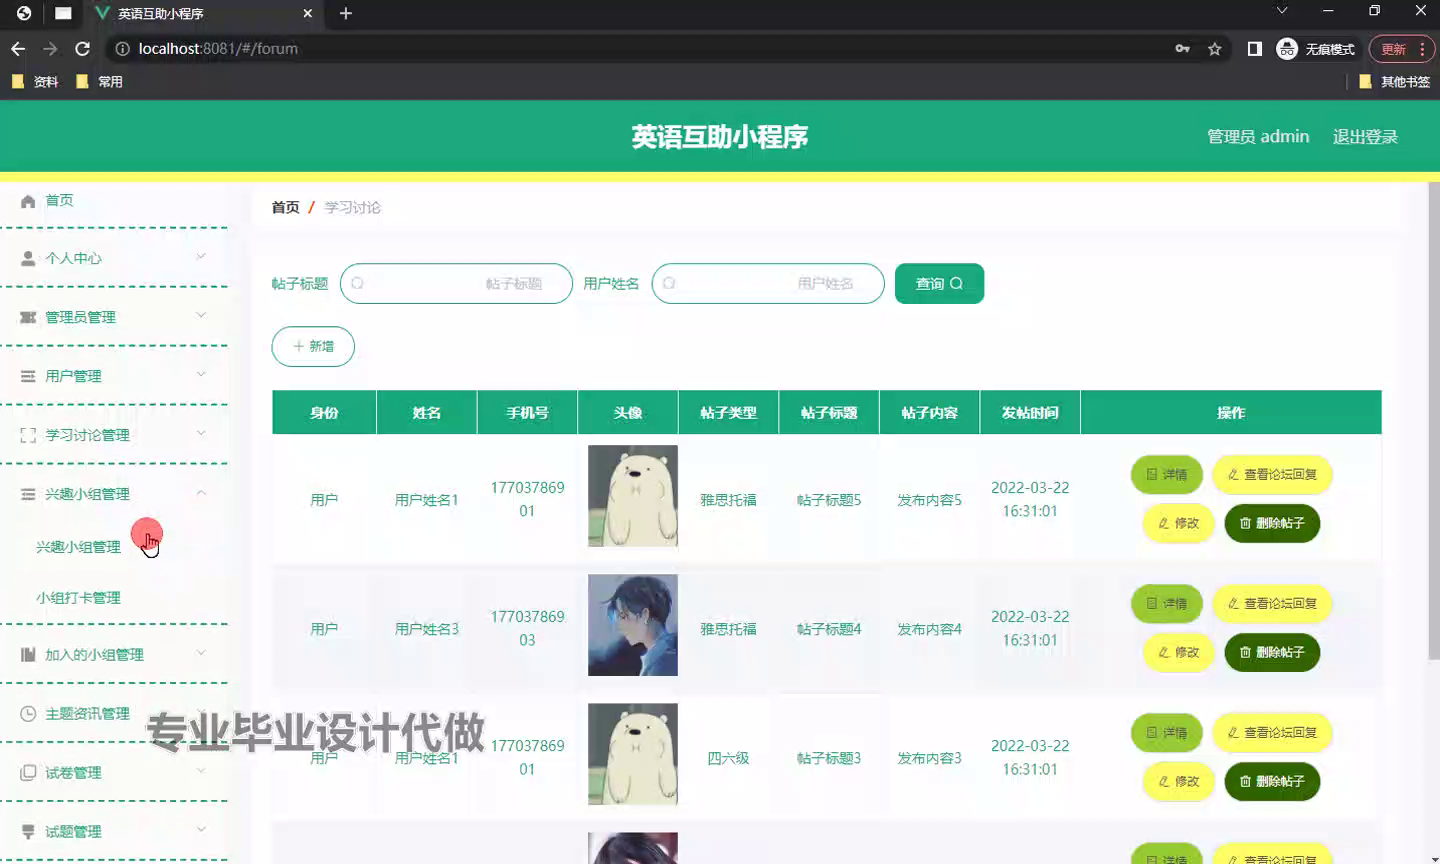Click 首页 in the breadcrumb
The image size is (1440, 864).
point(285,207)
